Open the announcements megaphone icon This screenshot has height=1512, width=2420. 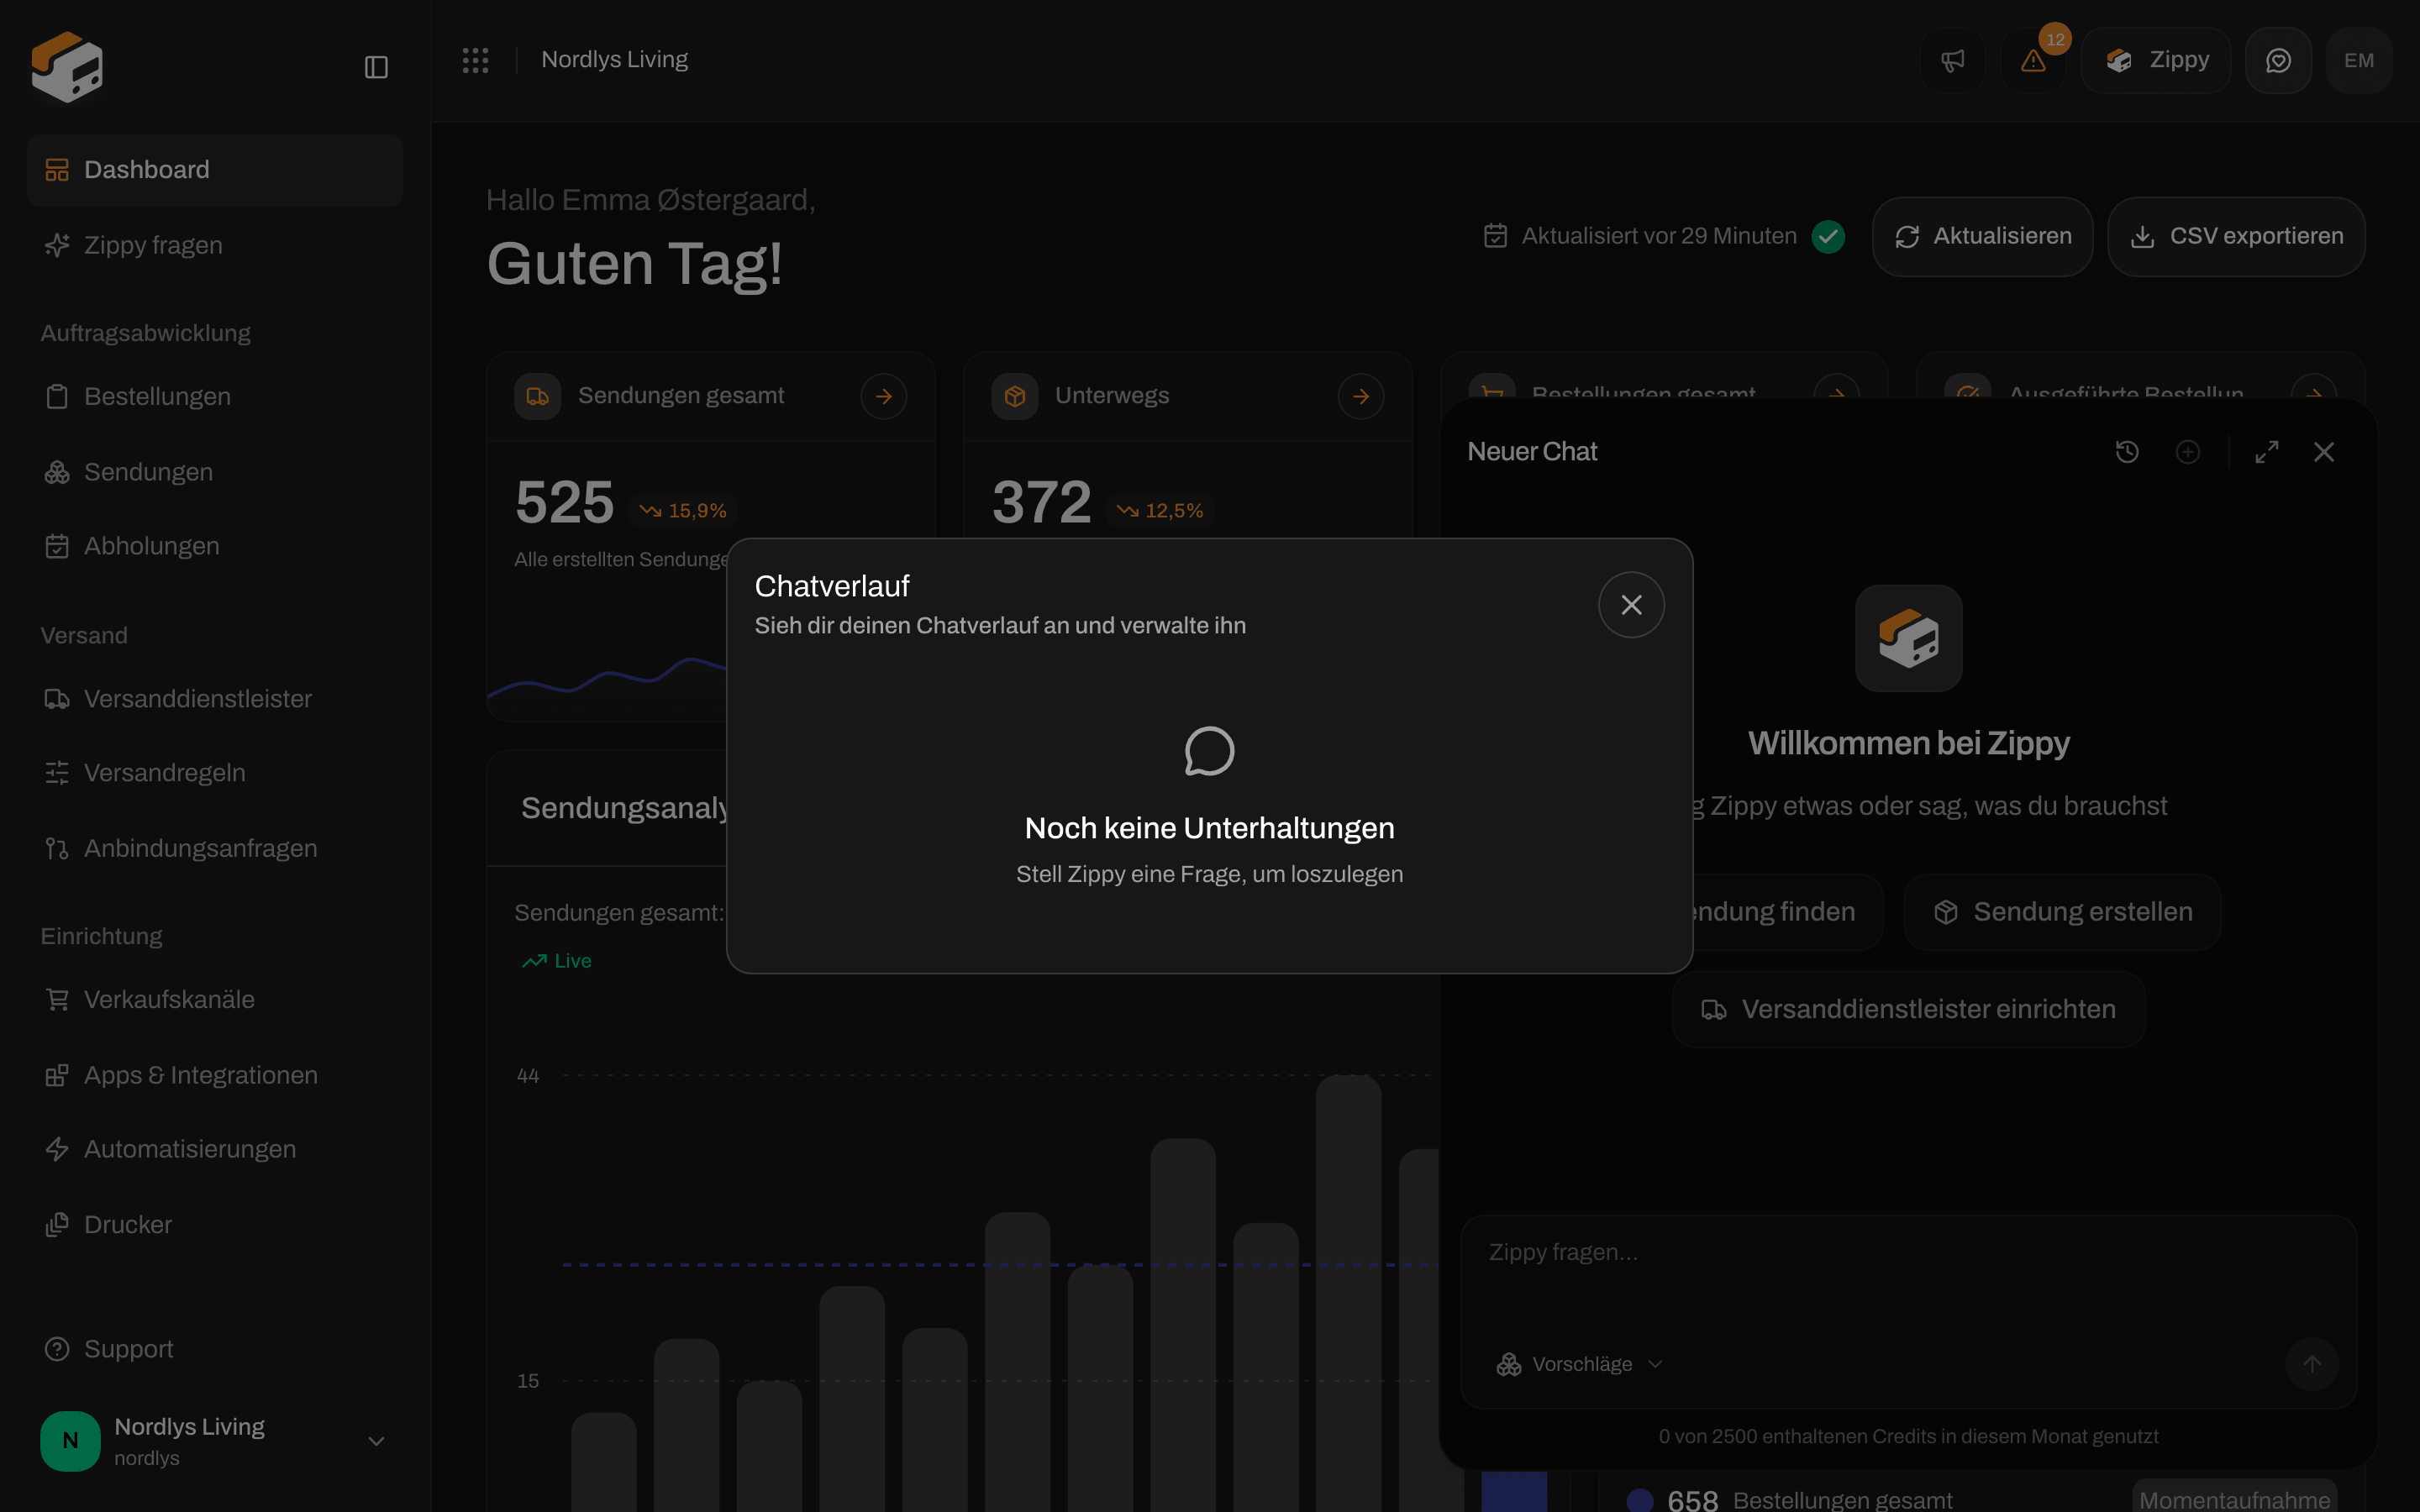click(x=1952, y=60)
